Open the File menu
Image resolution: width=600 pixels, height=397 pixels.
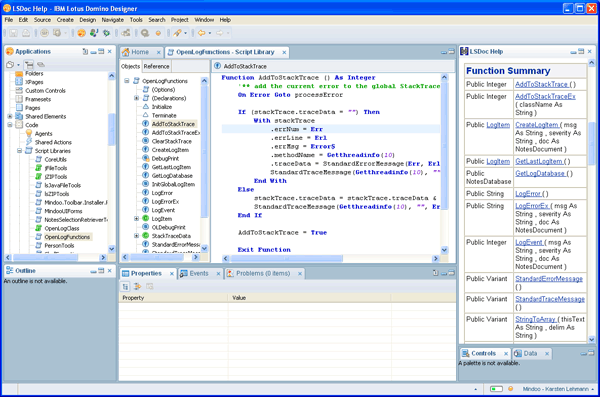9,20
